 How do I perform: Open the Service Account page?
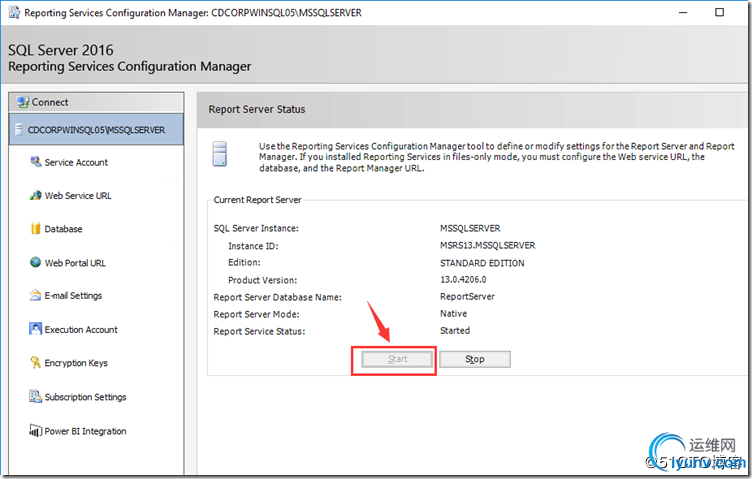[x=76, y=163]
